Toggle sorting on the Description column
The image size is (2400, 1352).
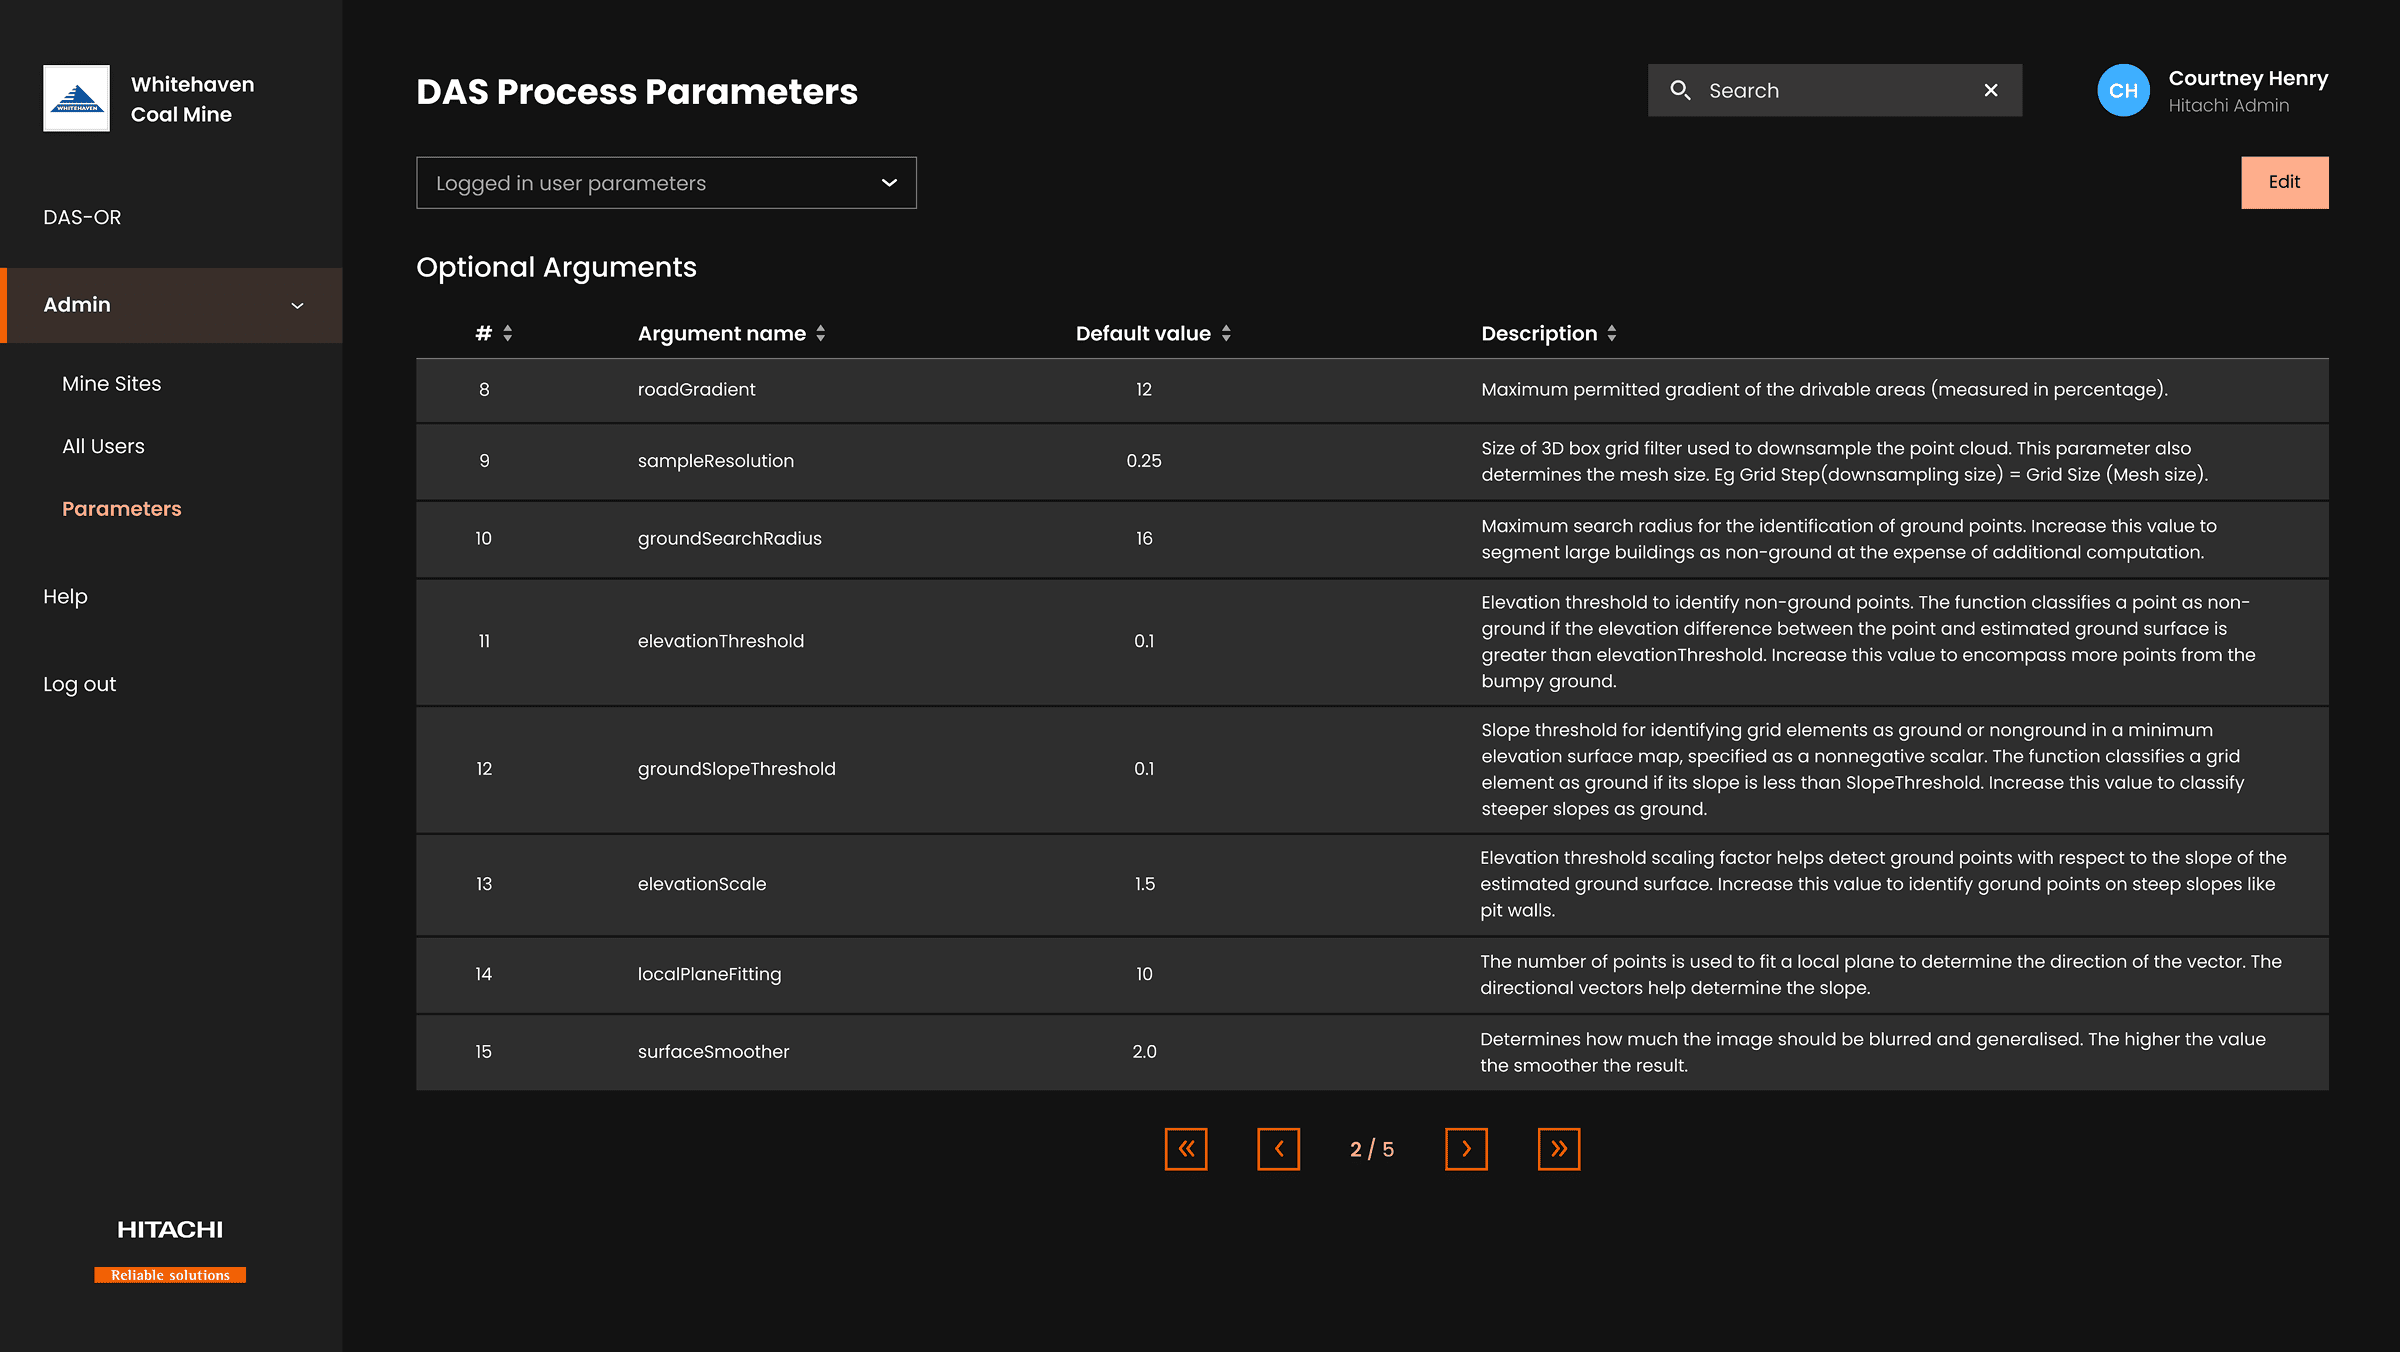[1612, 333]
